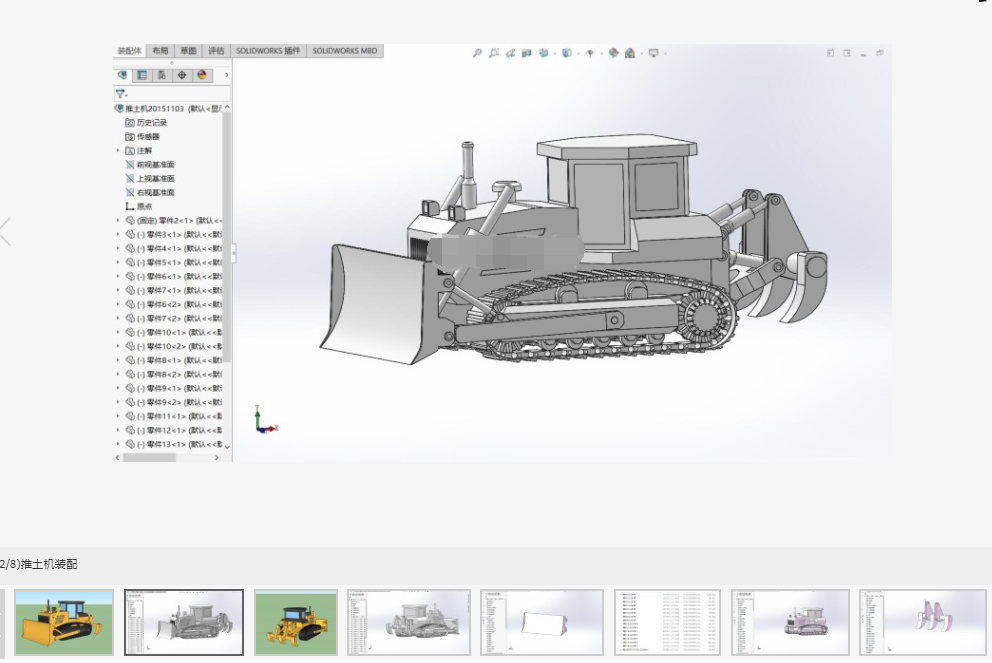The height and width of the screenshot is (663, 992).
Task: Switch to the 装配体 ribbon tab
Action: click(x=130, y=51)
